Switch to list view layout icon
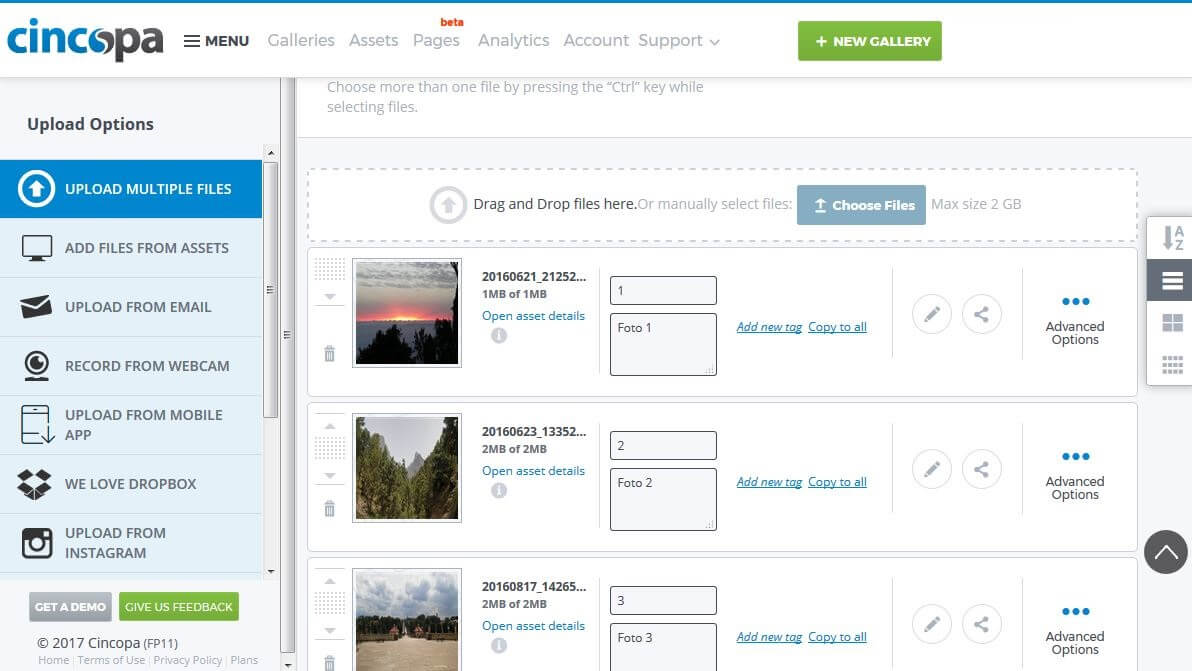 click(1172, 281)
